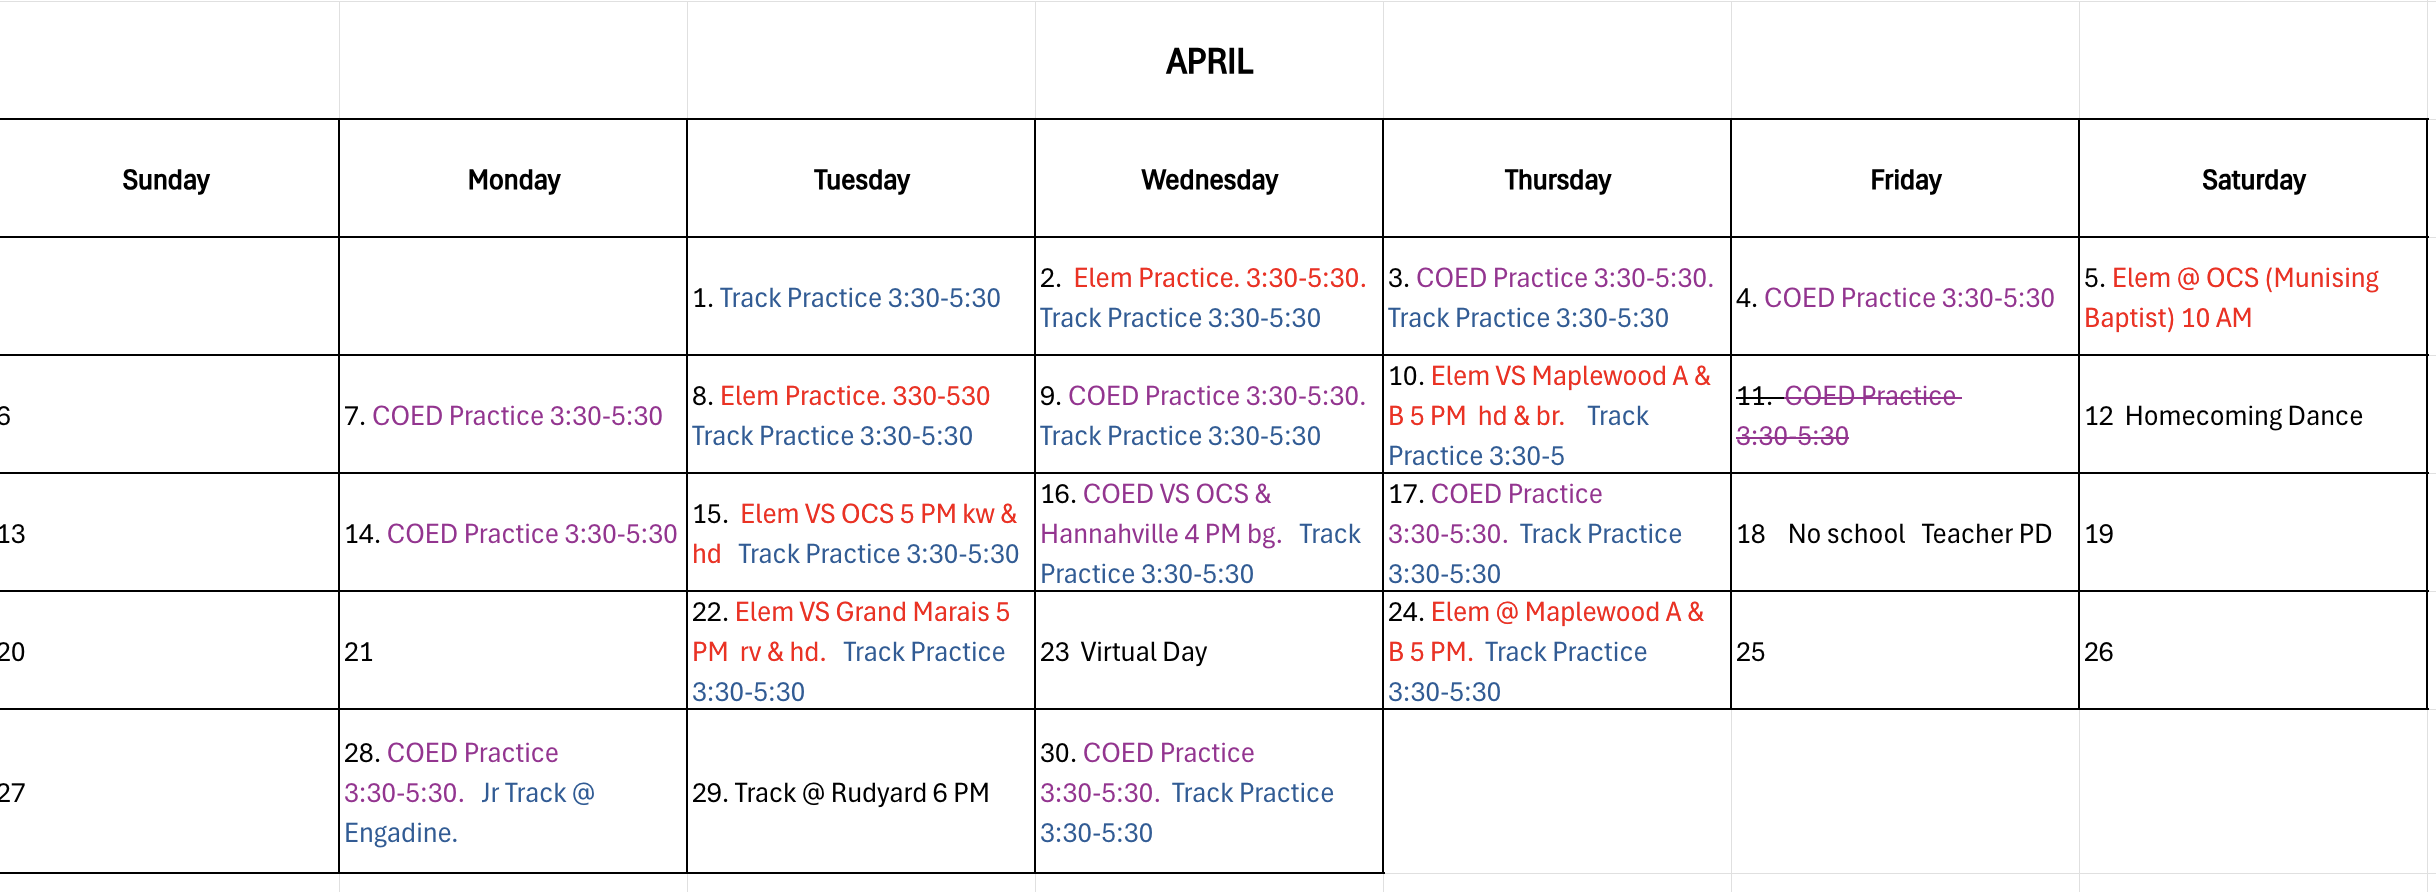
Task: Click the April 16 COED VS OCS & Hannahville cell
Action: [x=1209, y=533]
